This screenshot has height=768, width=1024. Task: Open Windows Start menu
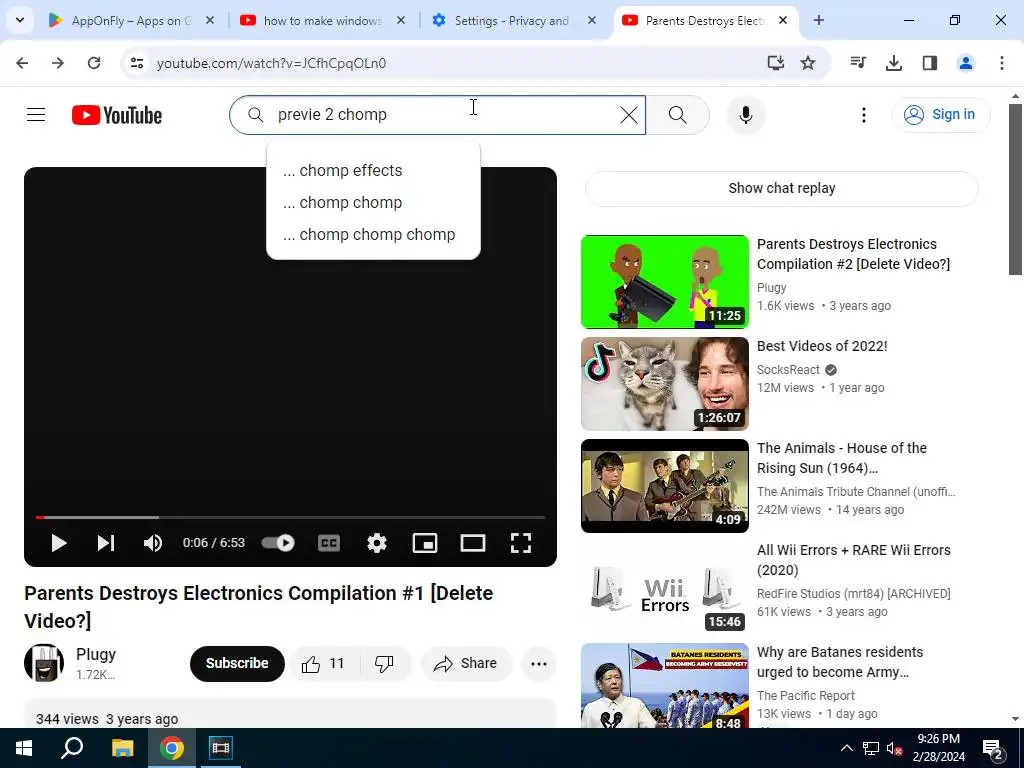24,748
